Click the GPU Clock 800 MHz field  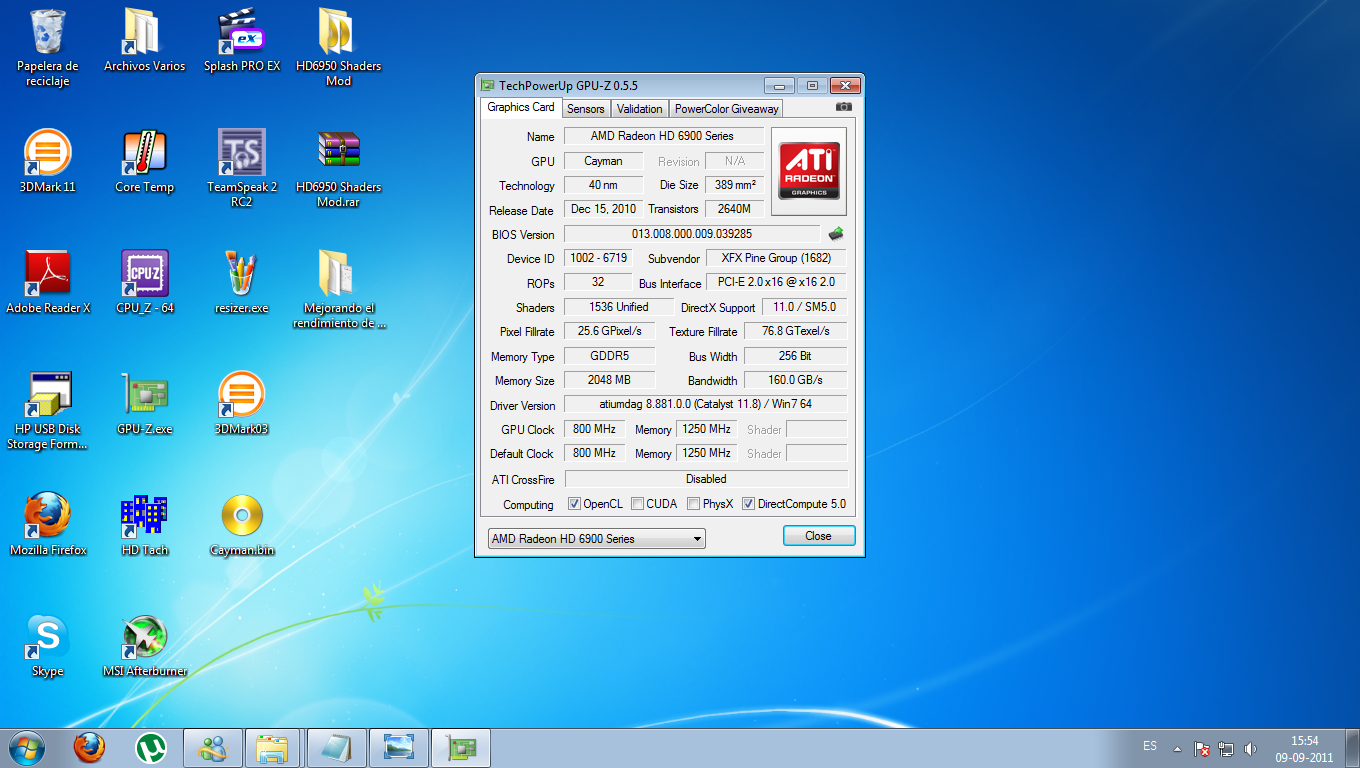[x=595, y=429]
